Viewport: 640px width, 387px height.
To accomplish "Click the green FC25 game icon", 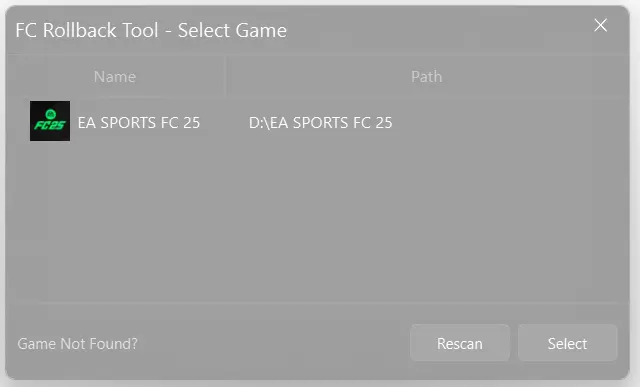I will [x=50, y=121].
